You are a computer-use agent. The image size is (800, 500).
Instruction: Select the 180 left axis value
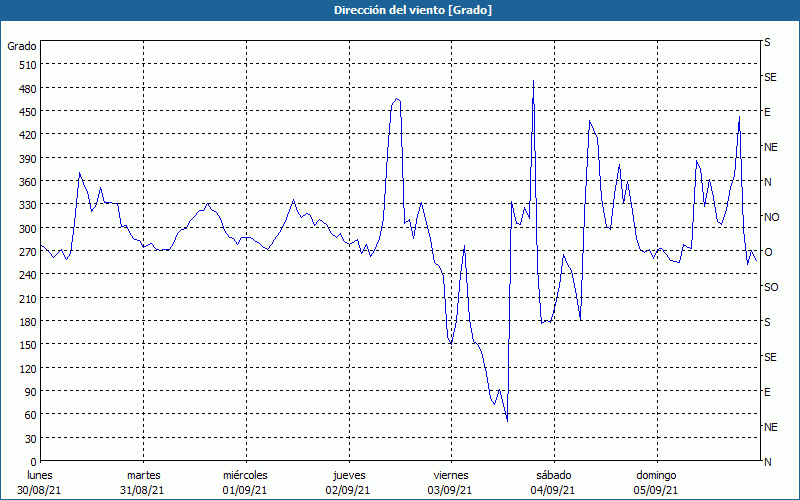28,322
